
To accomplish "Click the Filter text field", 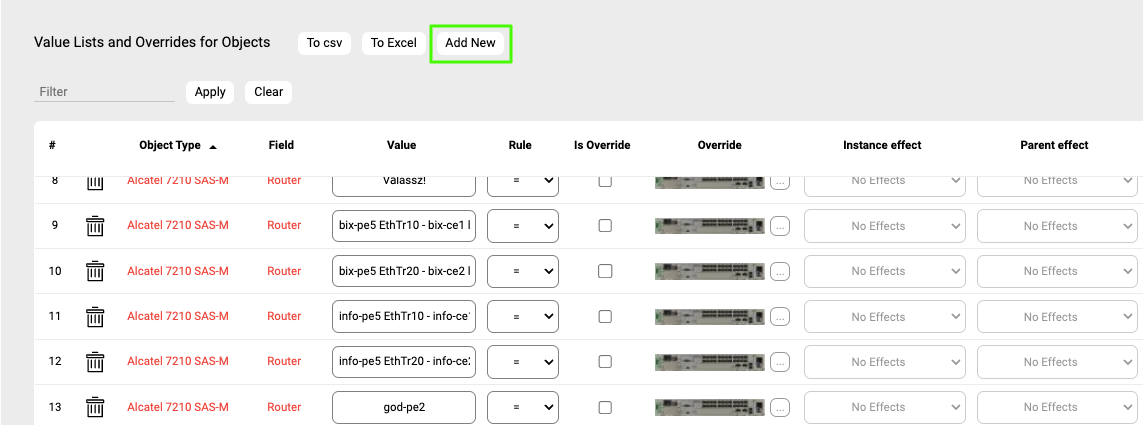I will point(104,92).
